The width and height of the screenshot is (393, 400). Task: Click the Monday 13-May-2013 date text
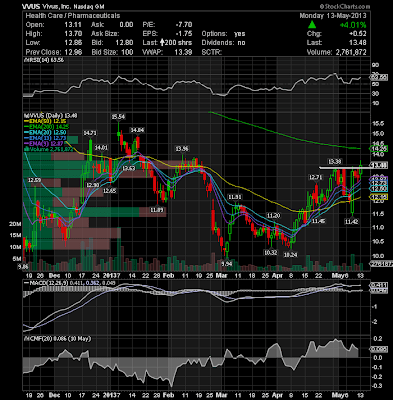[x=333, y=16]
